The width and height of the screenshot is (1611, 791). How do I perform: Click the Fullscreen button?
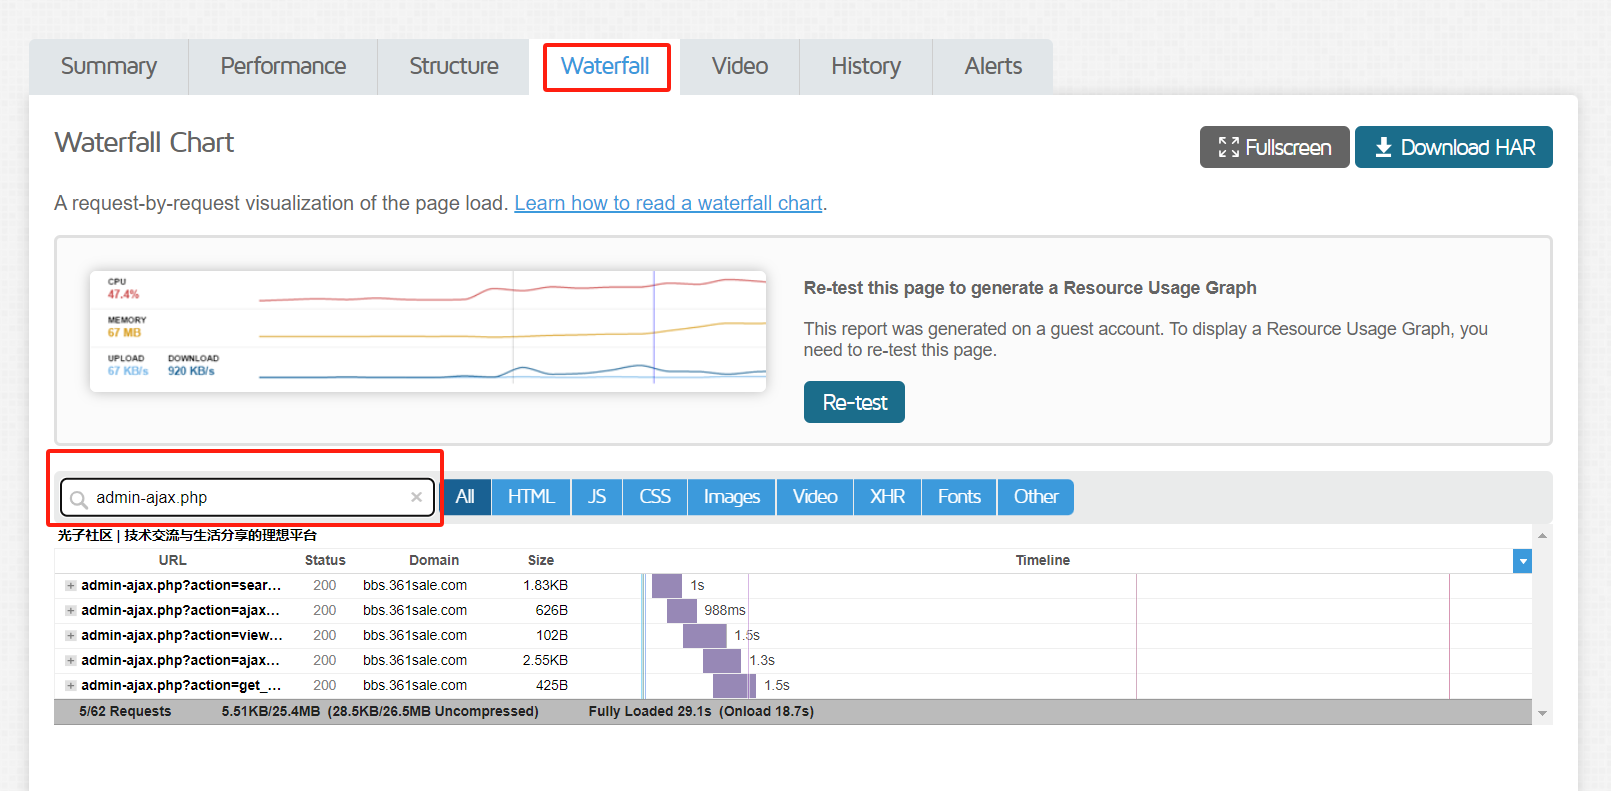tap(1274, 147)
